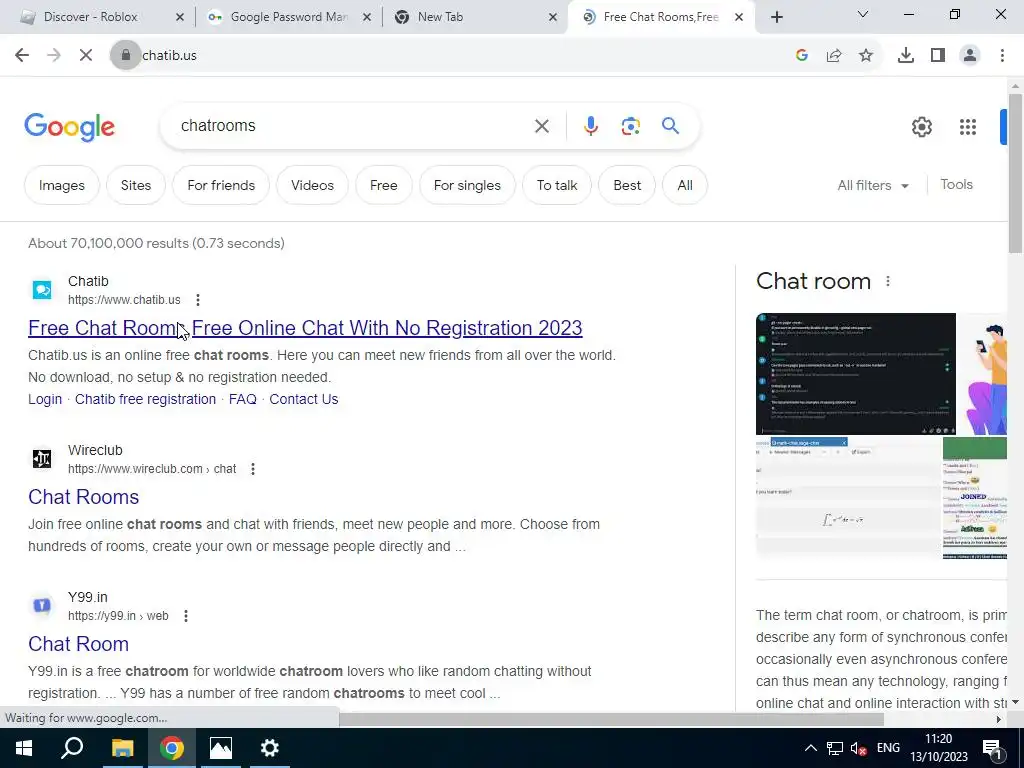Click the Chatib favicon

coord(42,290)
